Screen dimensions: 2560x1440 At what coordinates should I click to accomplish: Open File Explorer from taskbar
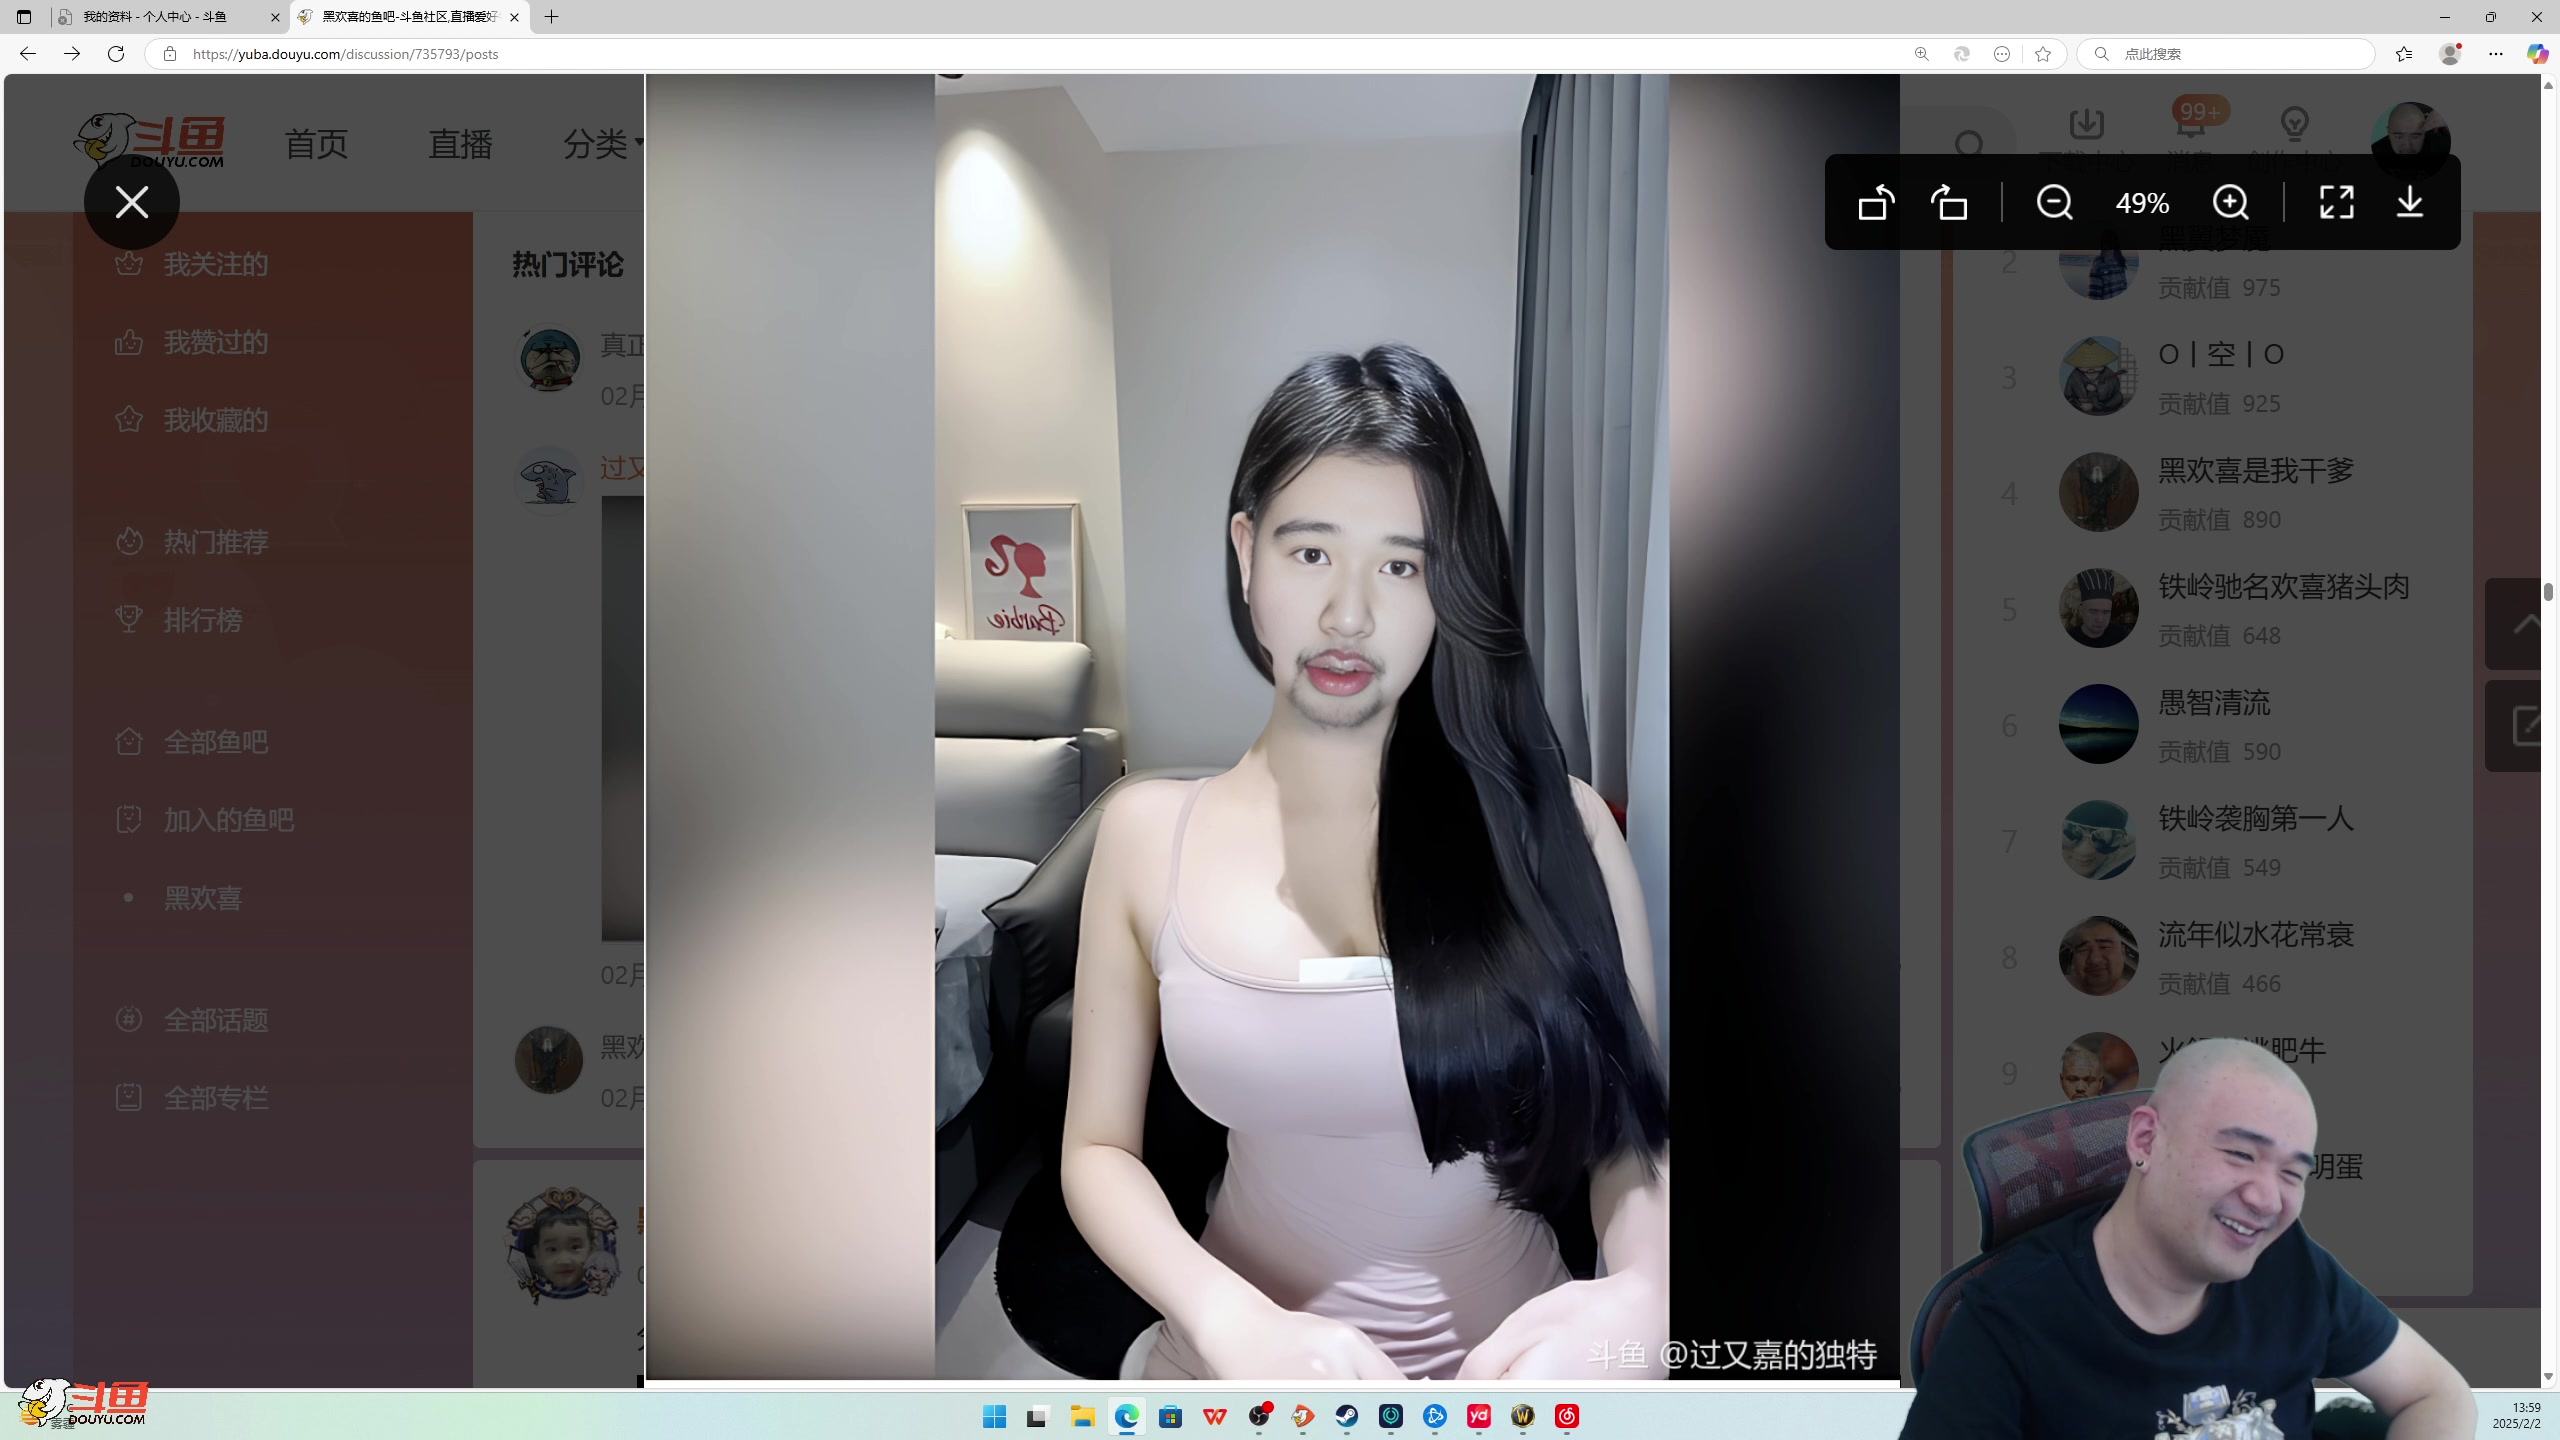(x=1082, y=1416)
